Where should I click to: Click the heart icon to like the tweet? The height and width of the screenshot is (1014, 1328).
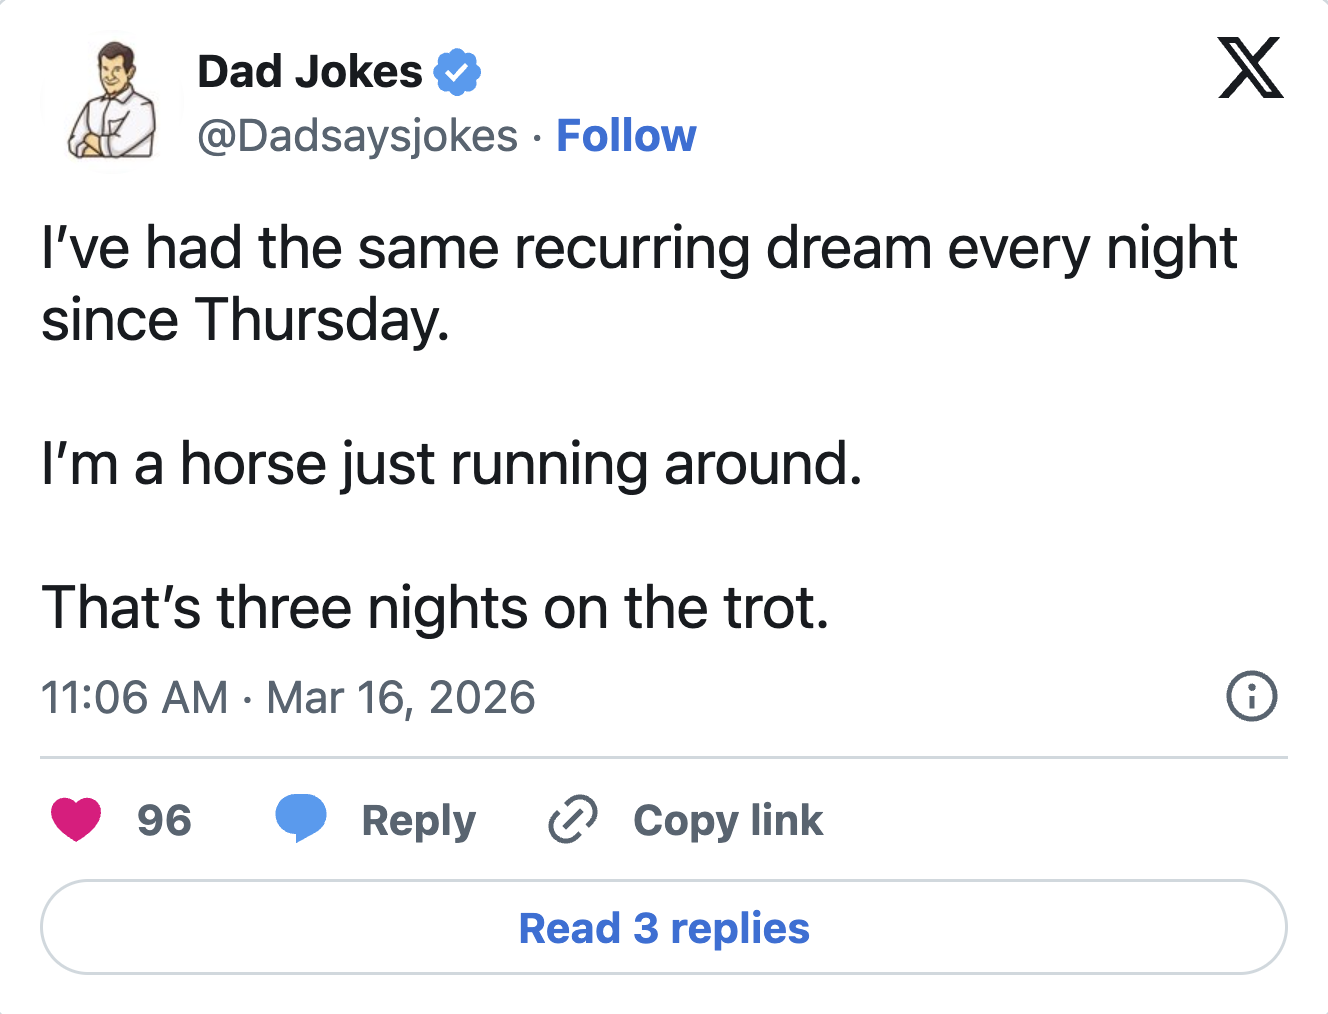pos(76,820)
